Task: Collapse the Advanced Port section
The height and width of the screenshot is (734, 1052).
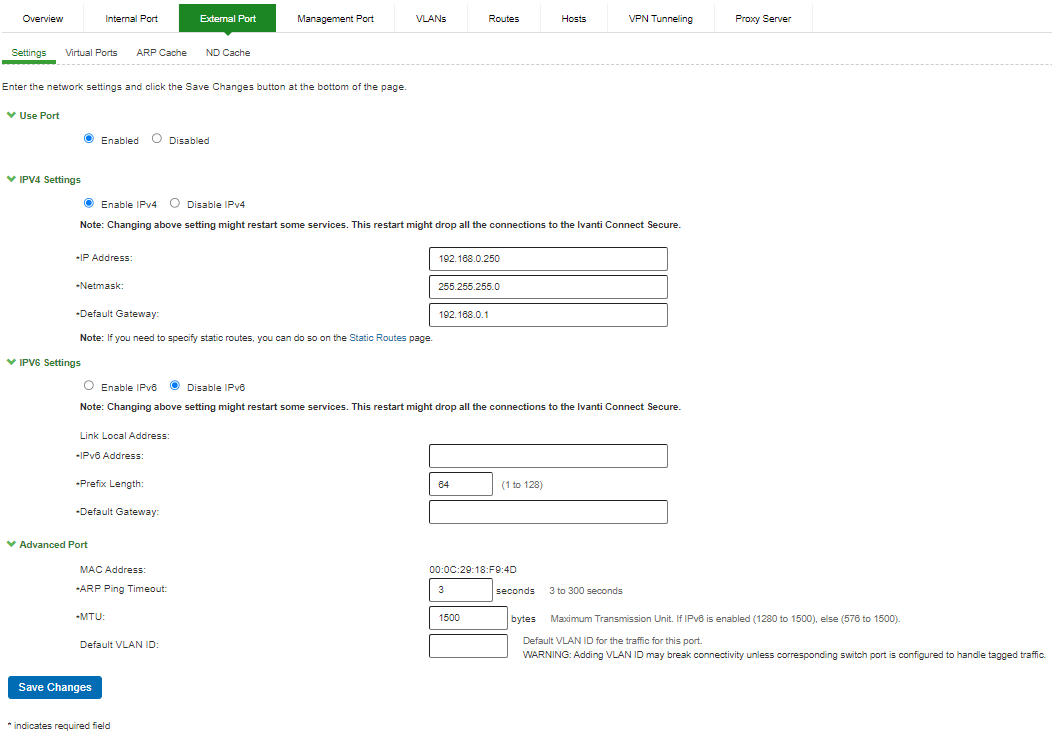Action: (11, 545)
